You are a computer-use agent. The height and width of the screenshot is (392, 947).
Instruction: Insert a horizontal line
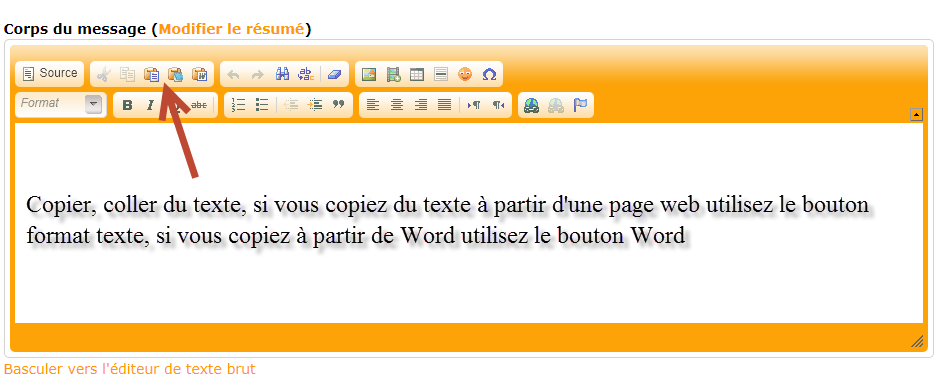441,74
